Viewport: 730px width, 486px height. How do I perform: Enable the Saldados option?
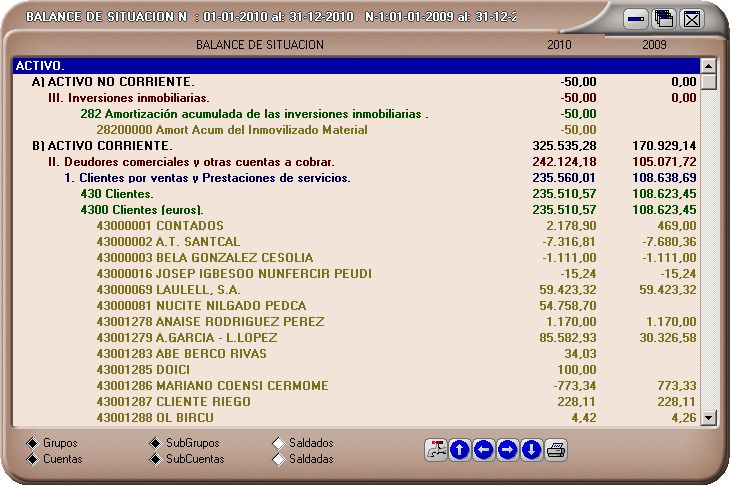pyautogui.click(x=278, y=443)
